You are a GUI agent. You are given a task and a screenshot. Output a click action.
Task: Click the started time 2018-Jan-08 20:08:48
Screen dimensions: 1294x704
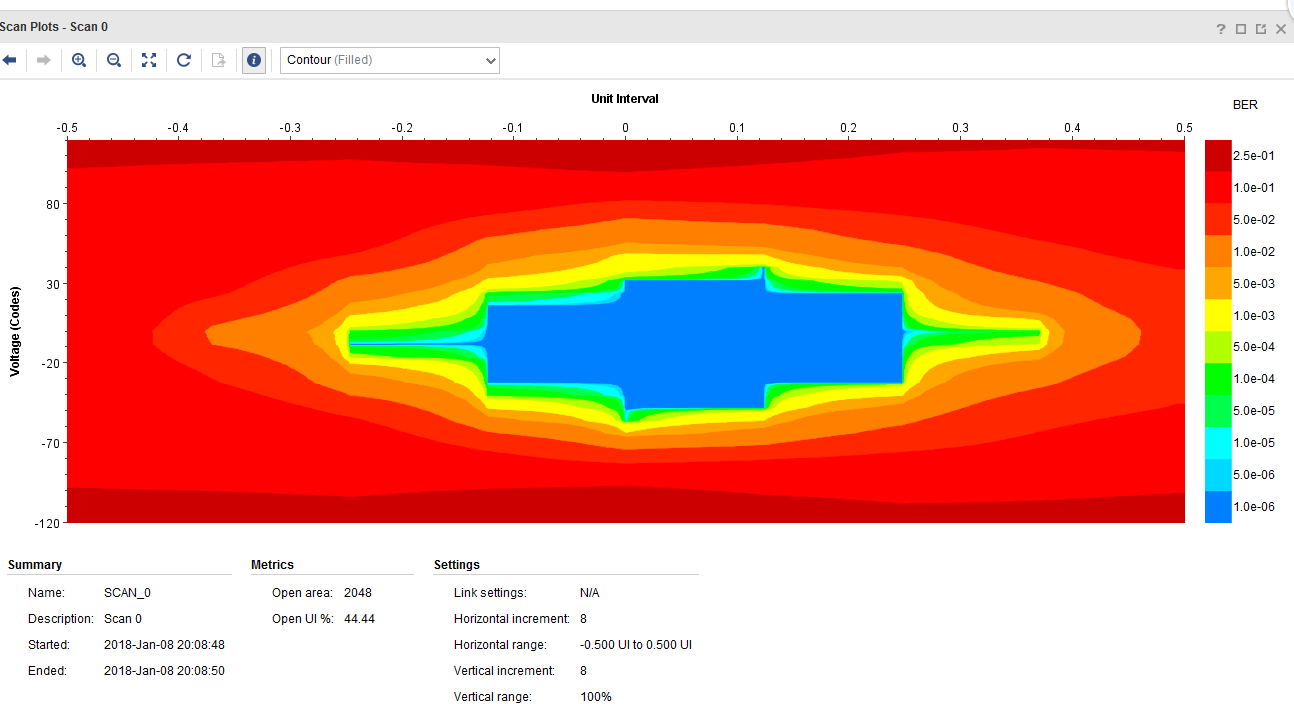(x=164, y=645)
